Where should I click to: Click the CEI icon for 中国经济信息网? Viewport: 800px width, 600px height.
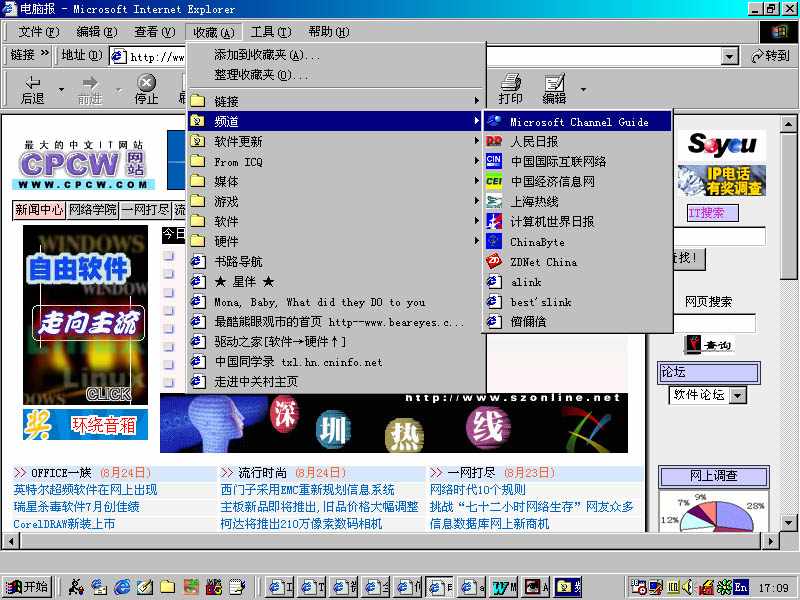pos(494,181)
